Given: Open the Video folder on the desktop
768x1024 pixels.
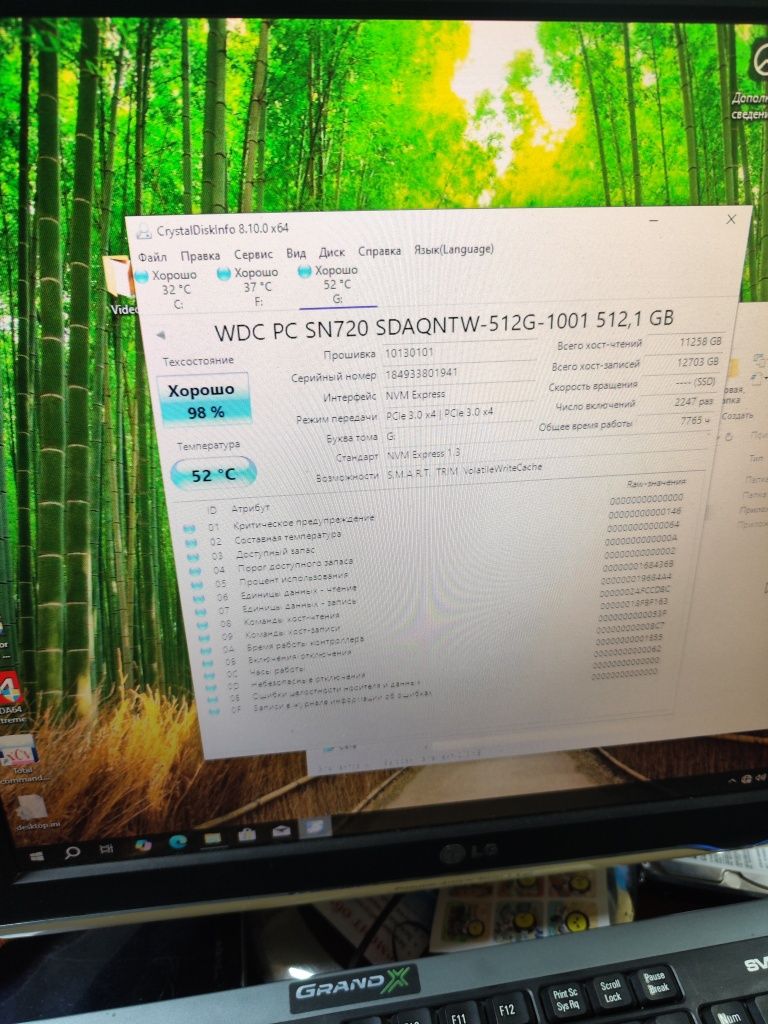Looking at the screenshot, I should pyautogui.click(x=121, y=286).
